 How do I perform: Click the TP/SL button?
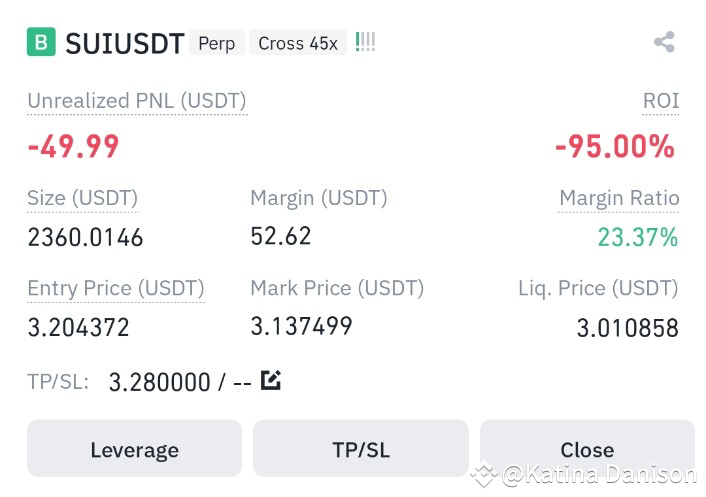click(x=361, y=448)
